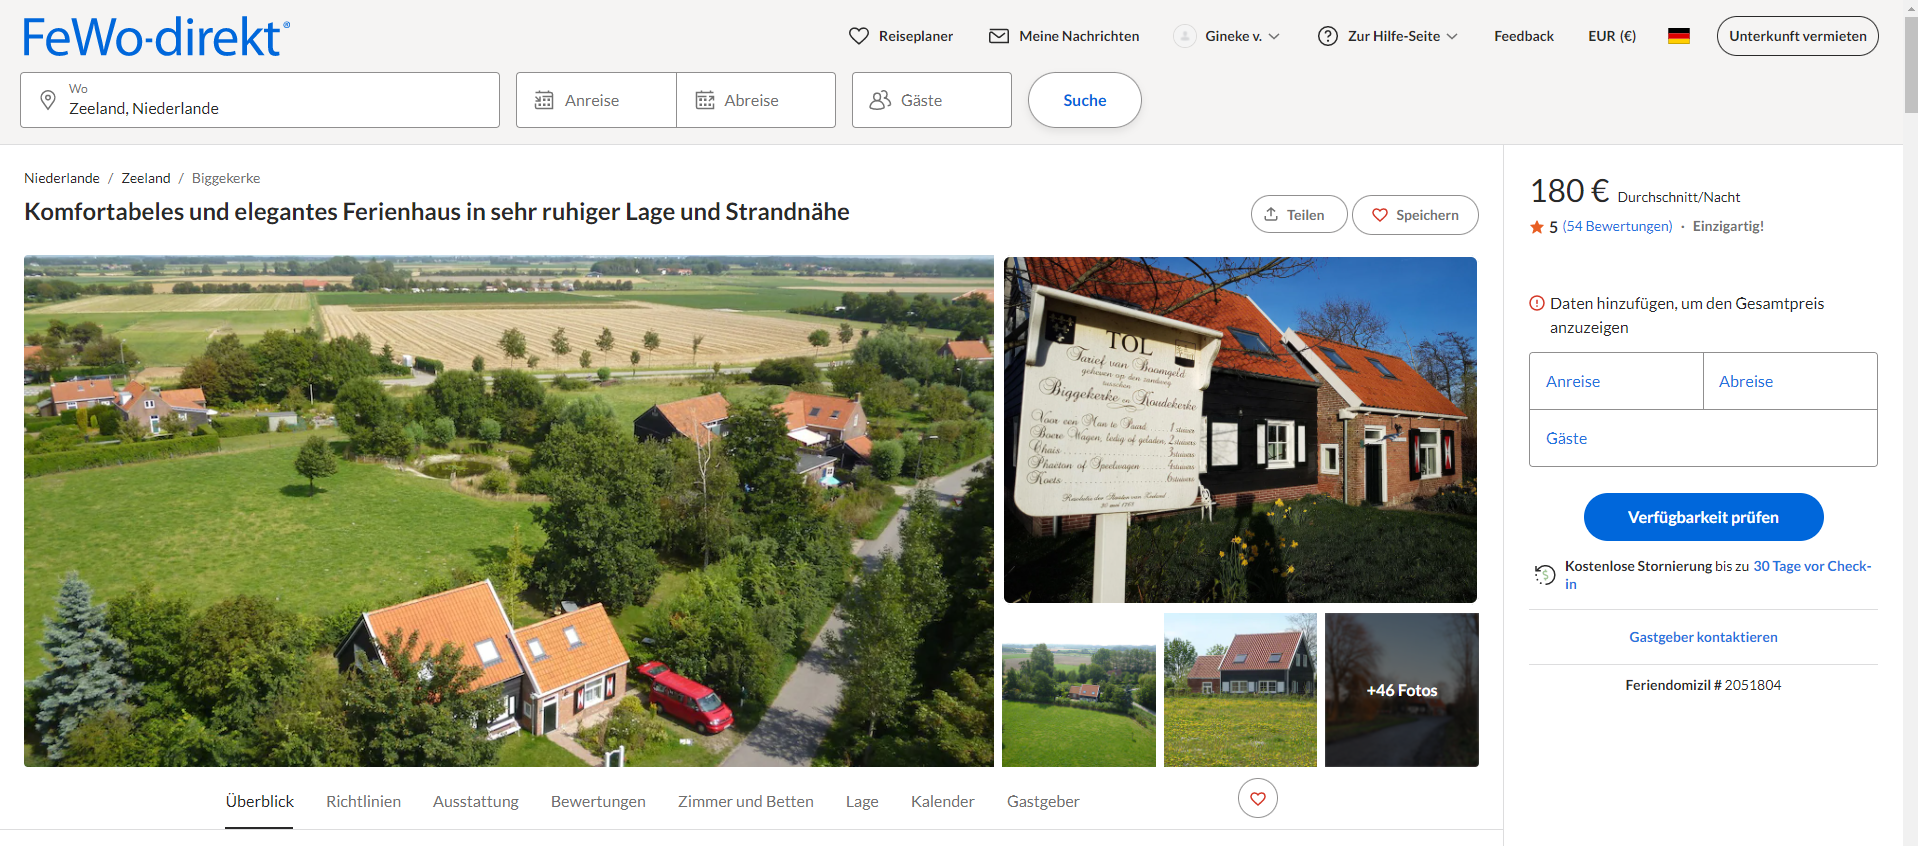Open Meine Nachrichten envelope icon
This screenshot has height=846, width=1918.
click(998, 36)
